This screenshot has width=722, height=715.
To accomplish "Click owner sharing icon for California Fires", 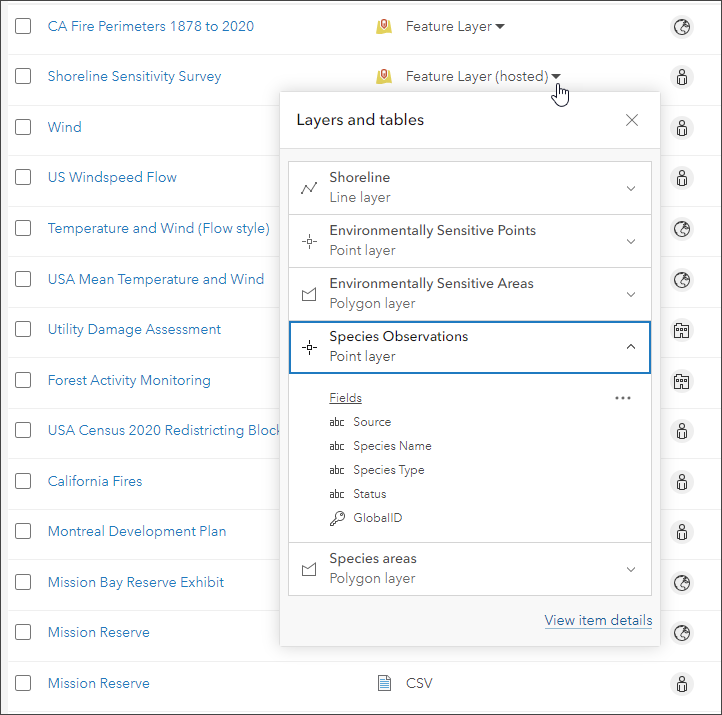I will pos(681,482).
